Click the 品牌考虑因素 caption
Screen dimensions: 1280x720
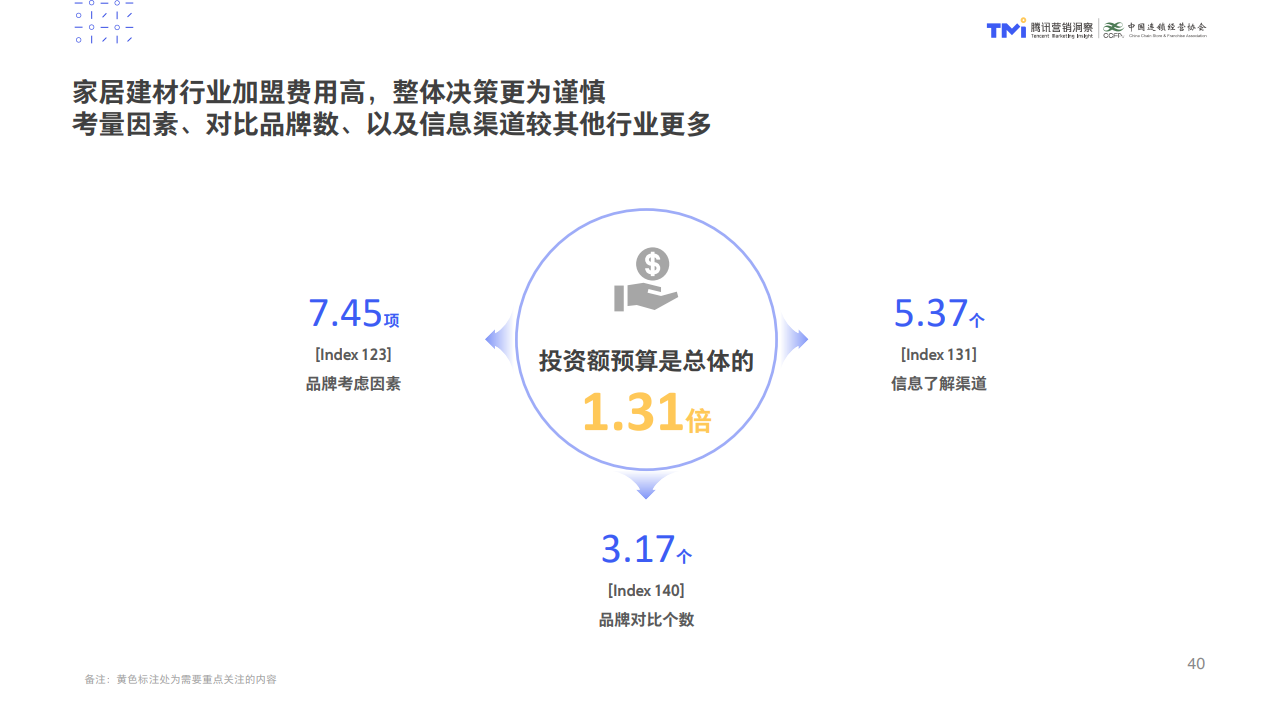point(353,384)
